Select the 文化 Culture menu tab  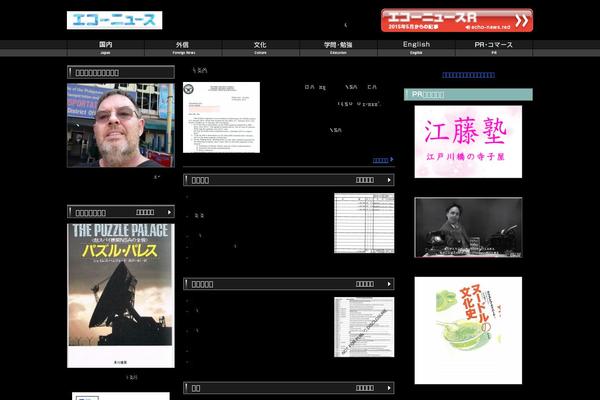click(x=261, y=48)
